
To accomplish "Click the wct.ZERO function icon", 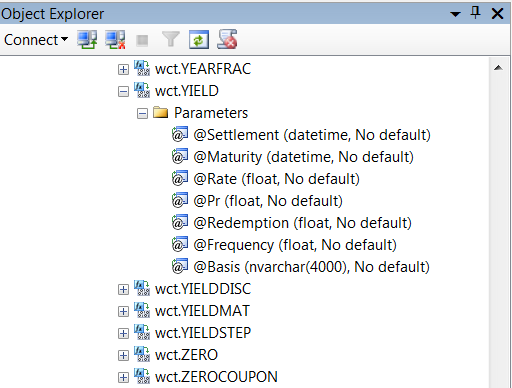I will [142, 354].
